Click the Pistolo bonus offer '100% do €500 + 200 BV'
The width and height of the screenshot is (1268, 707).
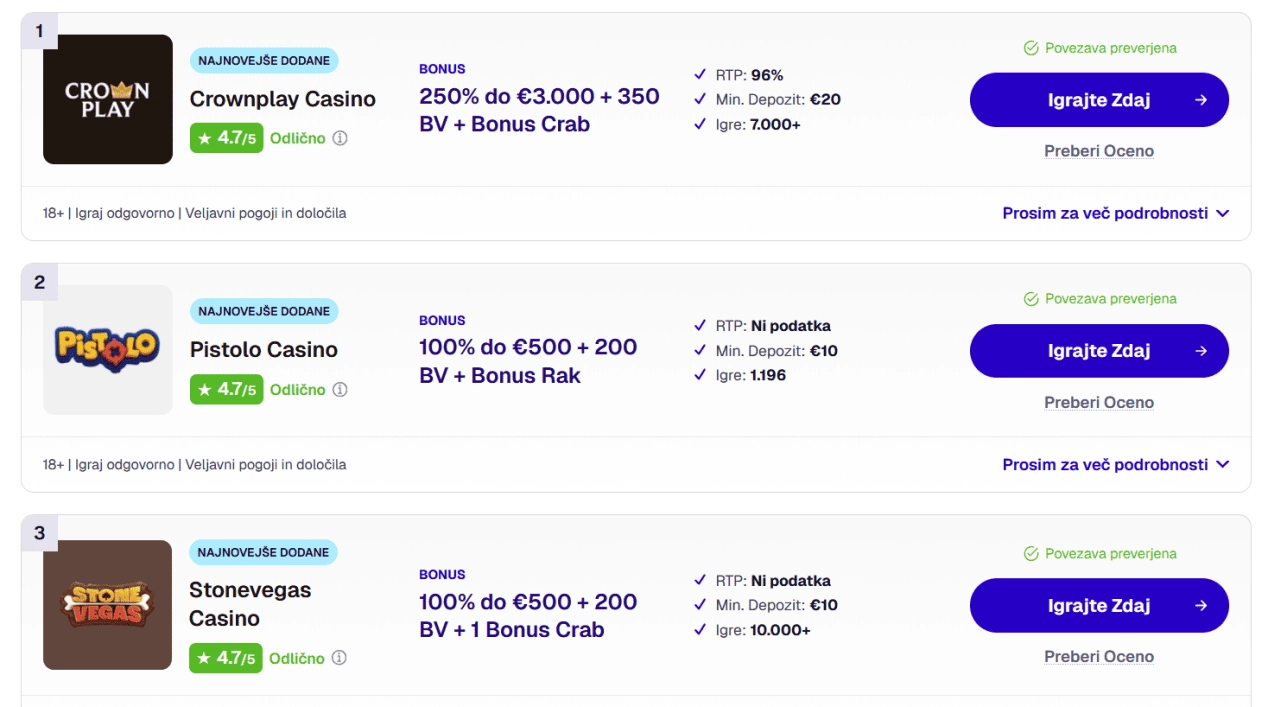point(528,361)
